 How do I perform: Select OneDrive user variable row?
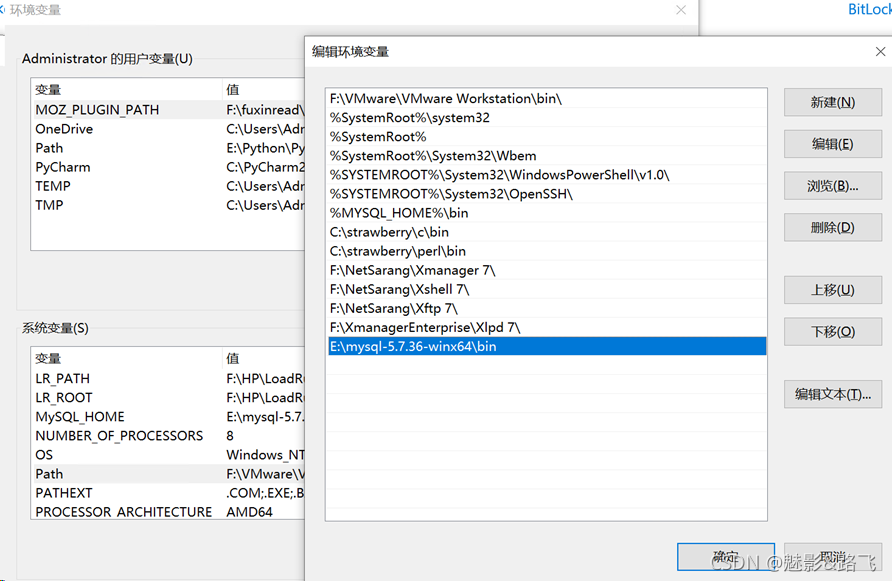(x=168, y=129)
